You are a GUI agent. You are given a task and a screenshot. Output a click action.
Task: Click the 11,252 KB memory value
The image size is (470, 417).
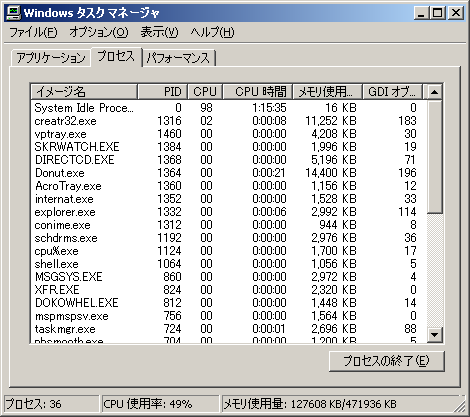pos(331,121)
